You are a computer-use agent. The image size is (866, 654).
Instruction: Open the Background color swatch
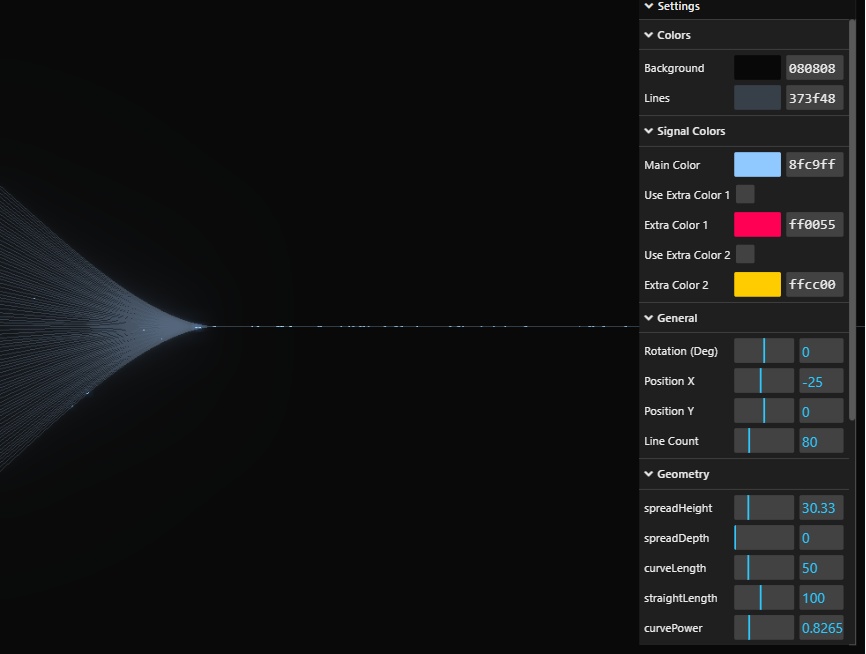pyautogui.click(x=757, y=68)
